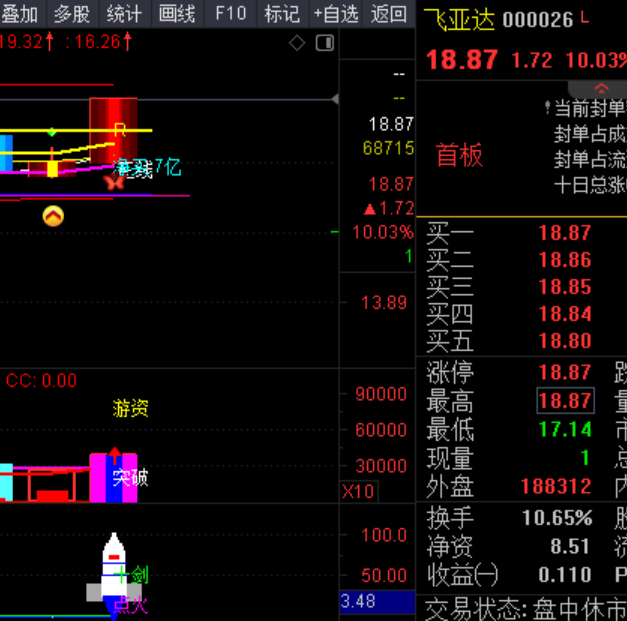The height and width of the screenshot is (621, 627).
Task: Add stock to watchlist via +自选
Action: 335,14
